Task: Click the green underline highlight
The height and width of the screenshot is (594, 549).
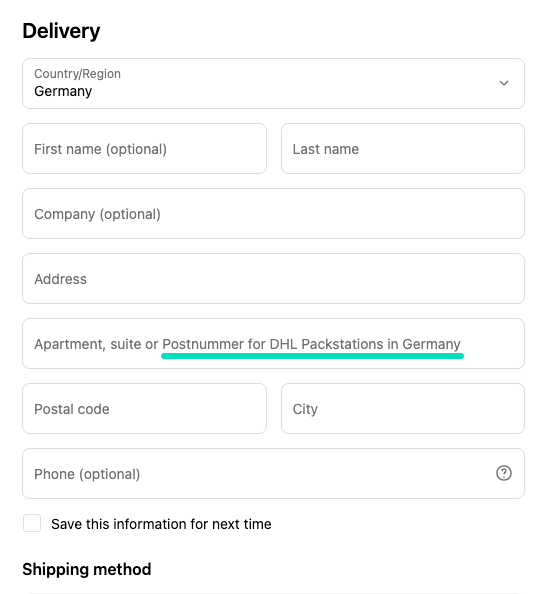Action: tap(312, 356)
